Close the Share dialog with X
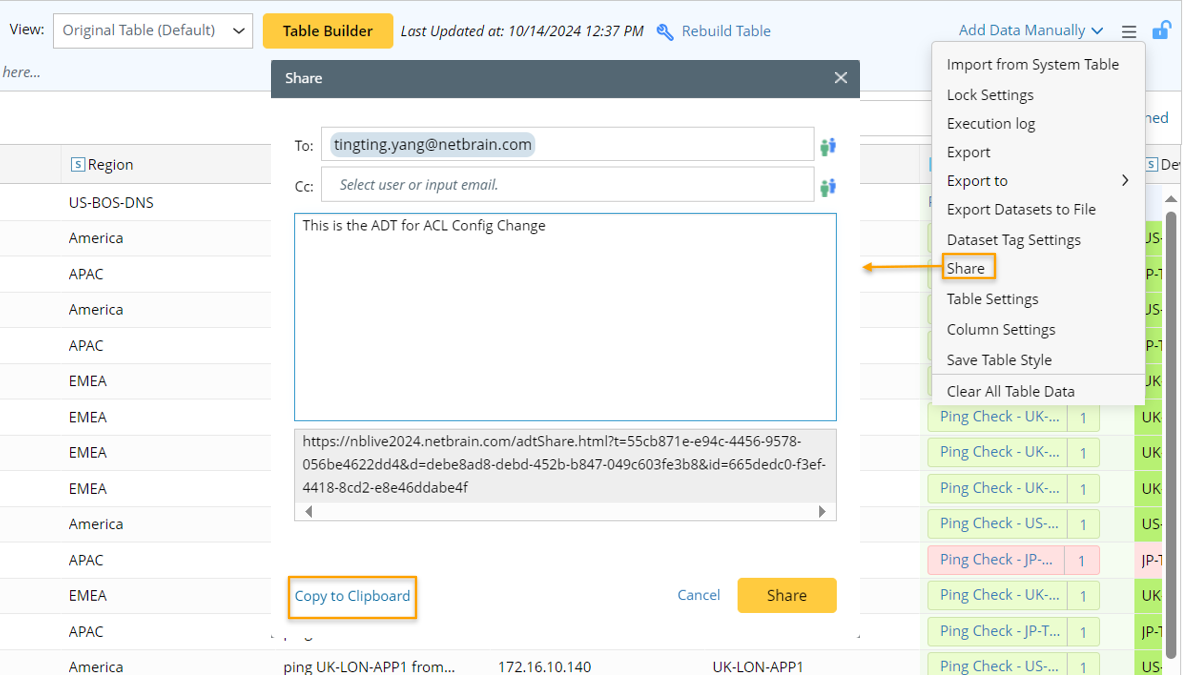This screenshot has height=675, width=1184. point(841,78)
